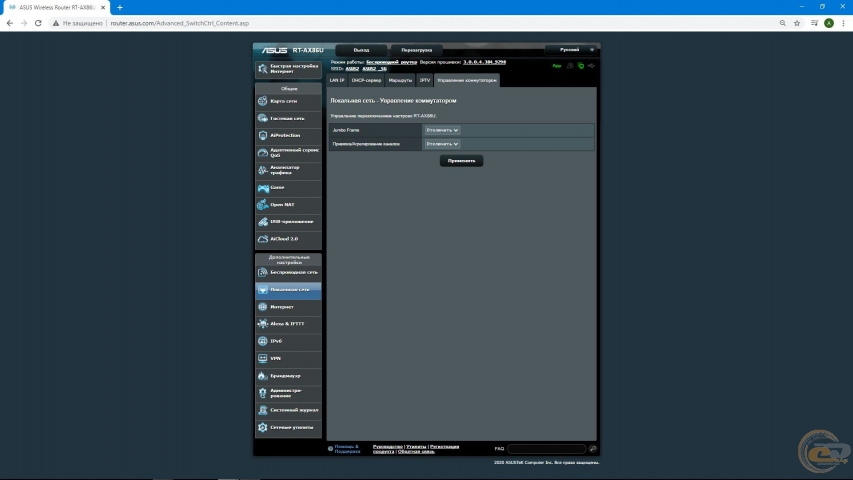
Task: Open the Firewall (Брандмауэр) settings
Action: [288, 376]
